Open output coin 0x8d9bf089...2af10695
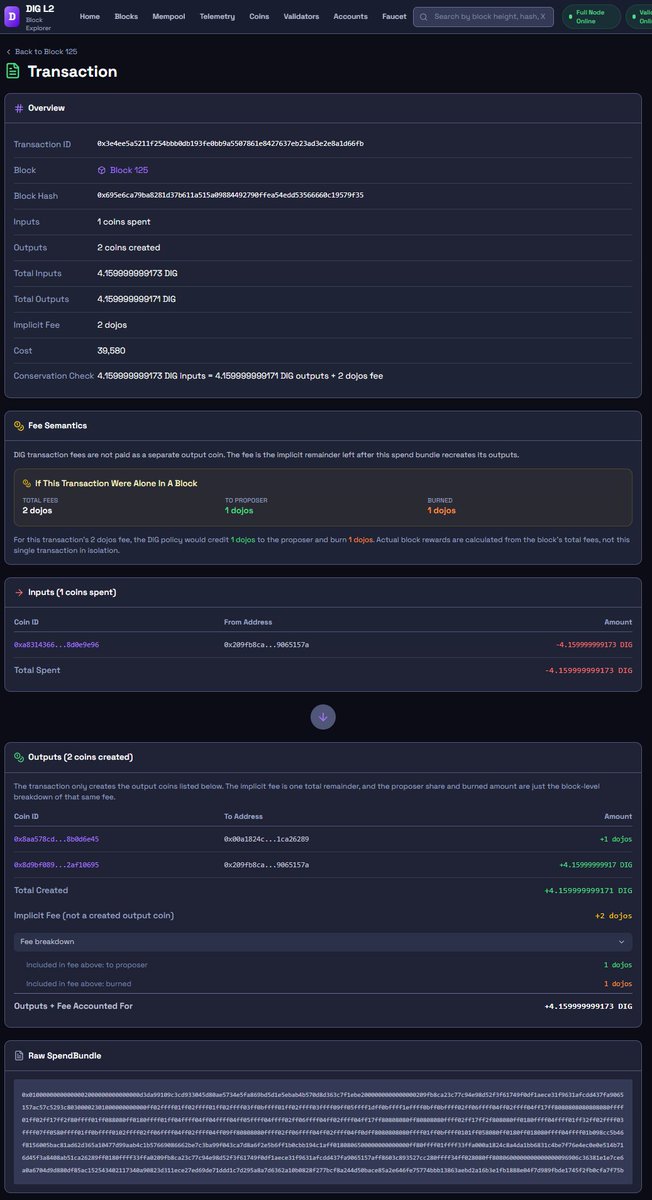 [56, 864]
